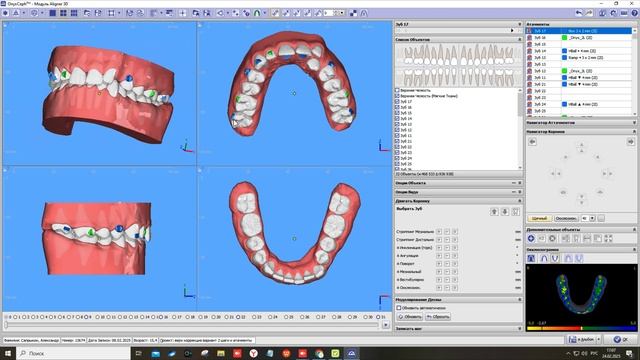Open value dropdown beside Окклюзионн. button
Image resolution: width=640 pixels, height=360 pixels.
pos(592,218)
